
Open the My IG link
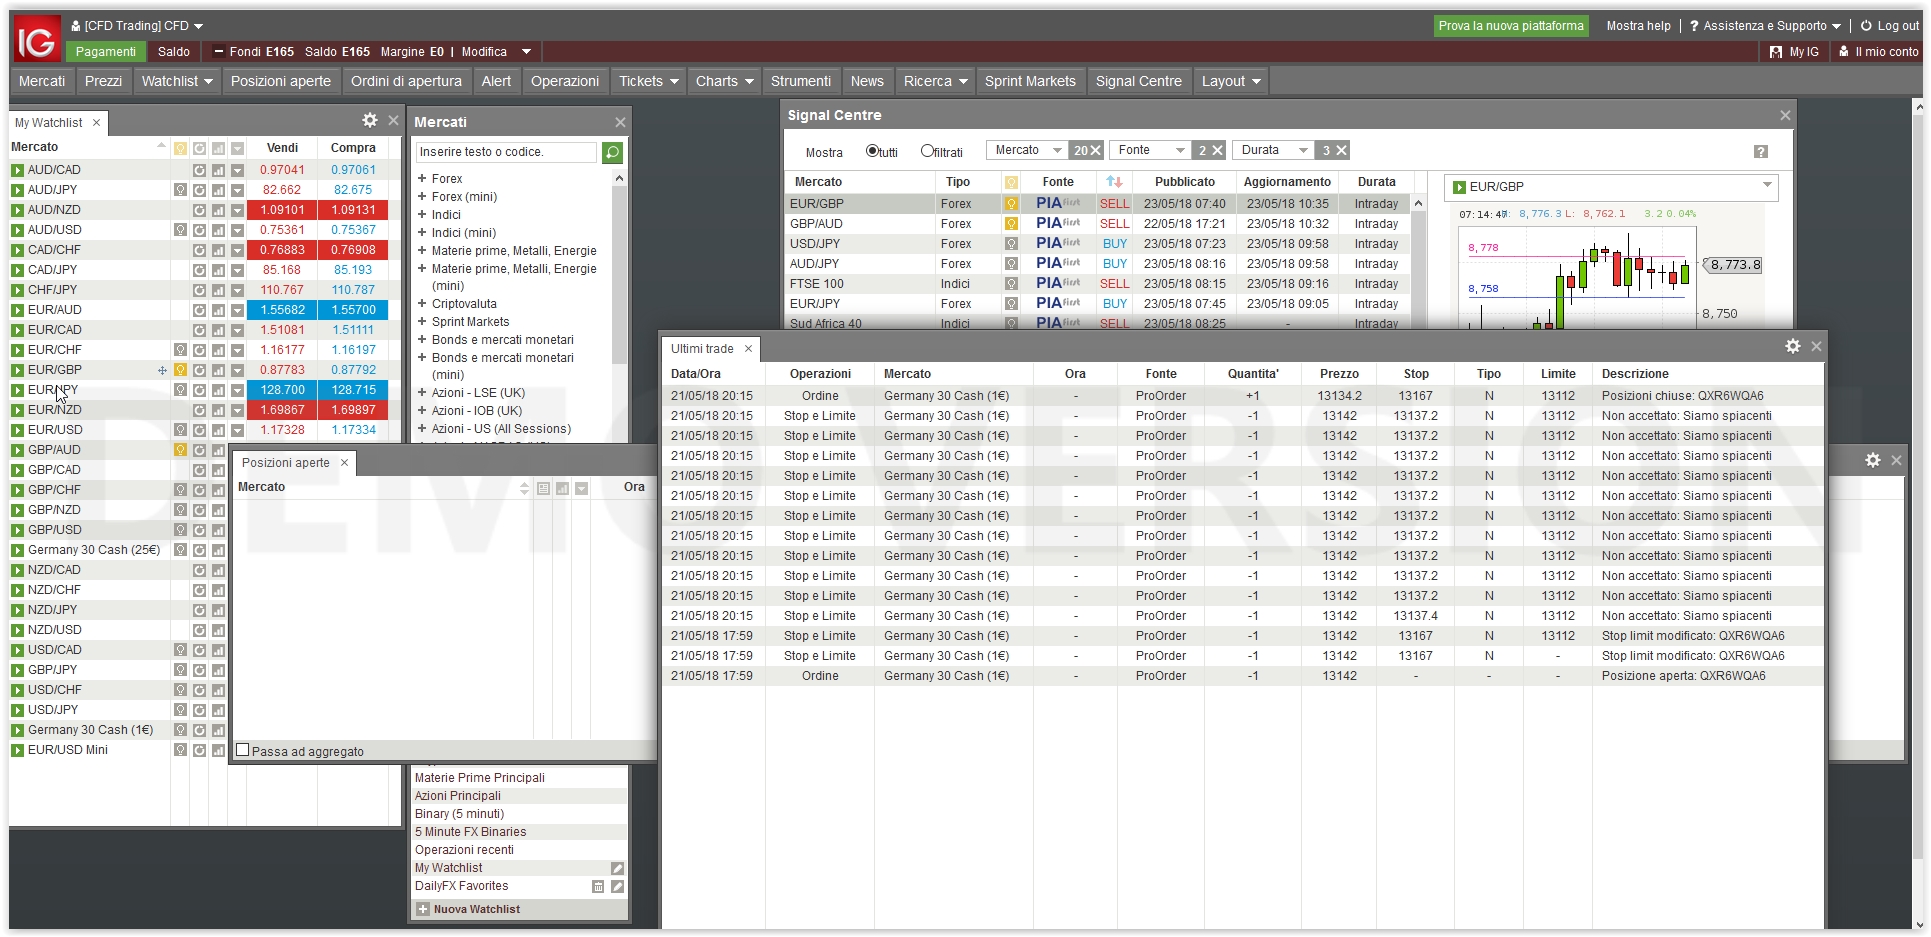click(x=1795, y=52)
